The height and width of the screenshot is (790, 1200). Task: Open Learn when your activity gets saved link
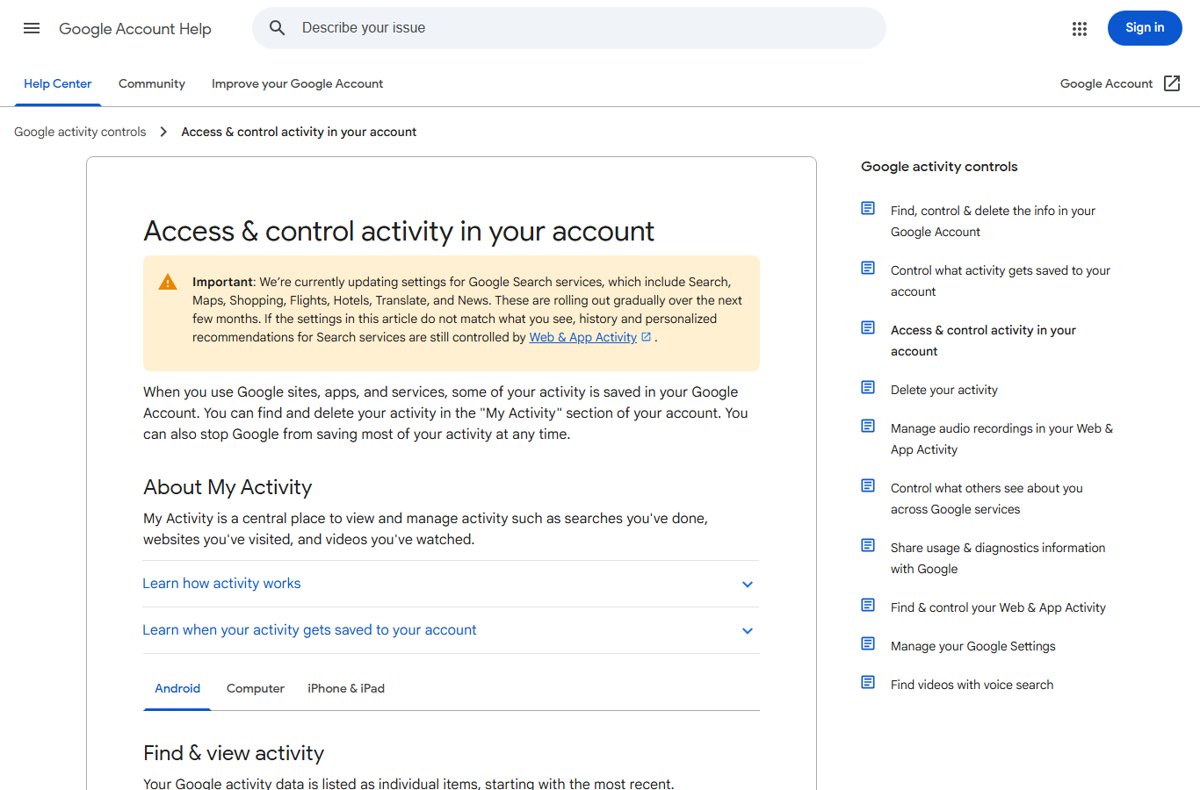309,631
